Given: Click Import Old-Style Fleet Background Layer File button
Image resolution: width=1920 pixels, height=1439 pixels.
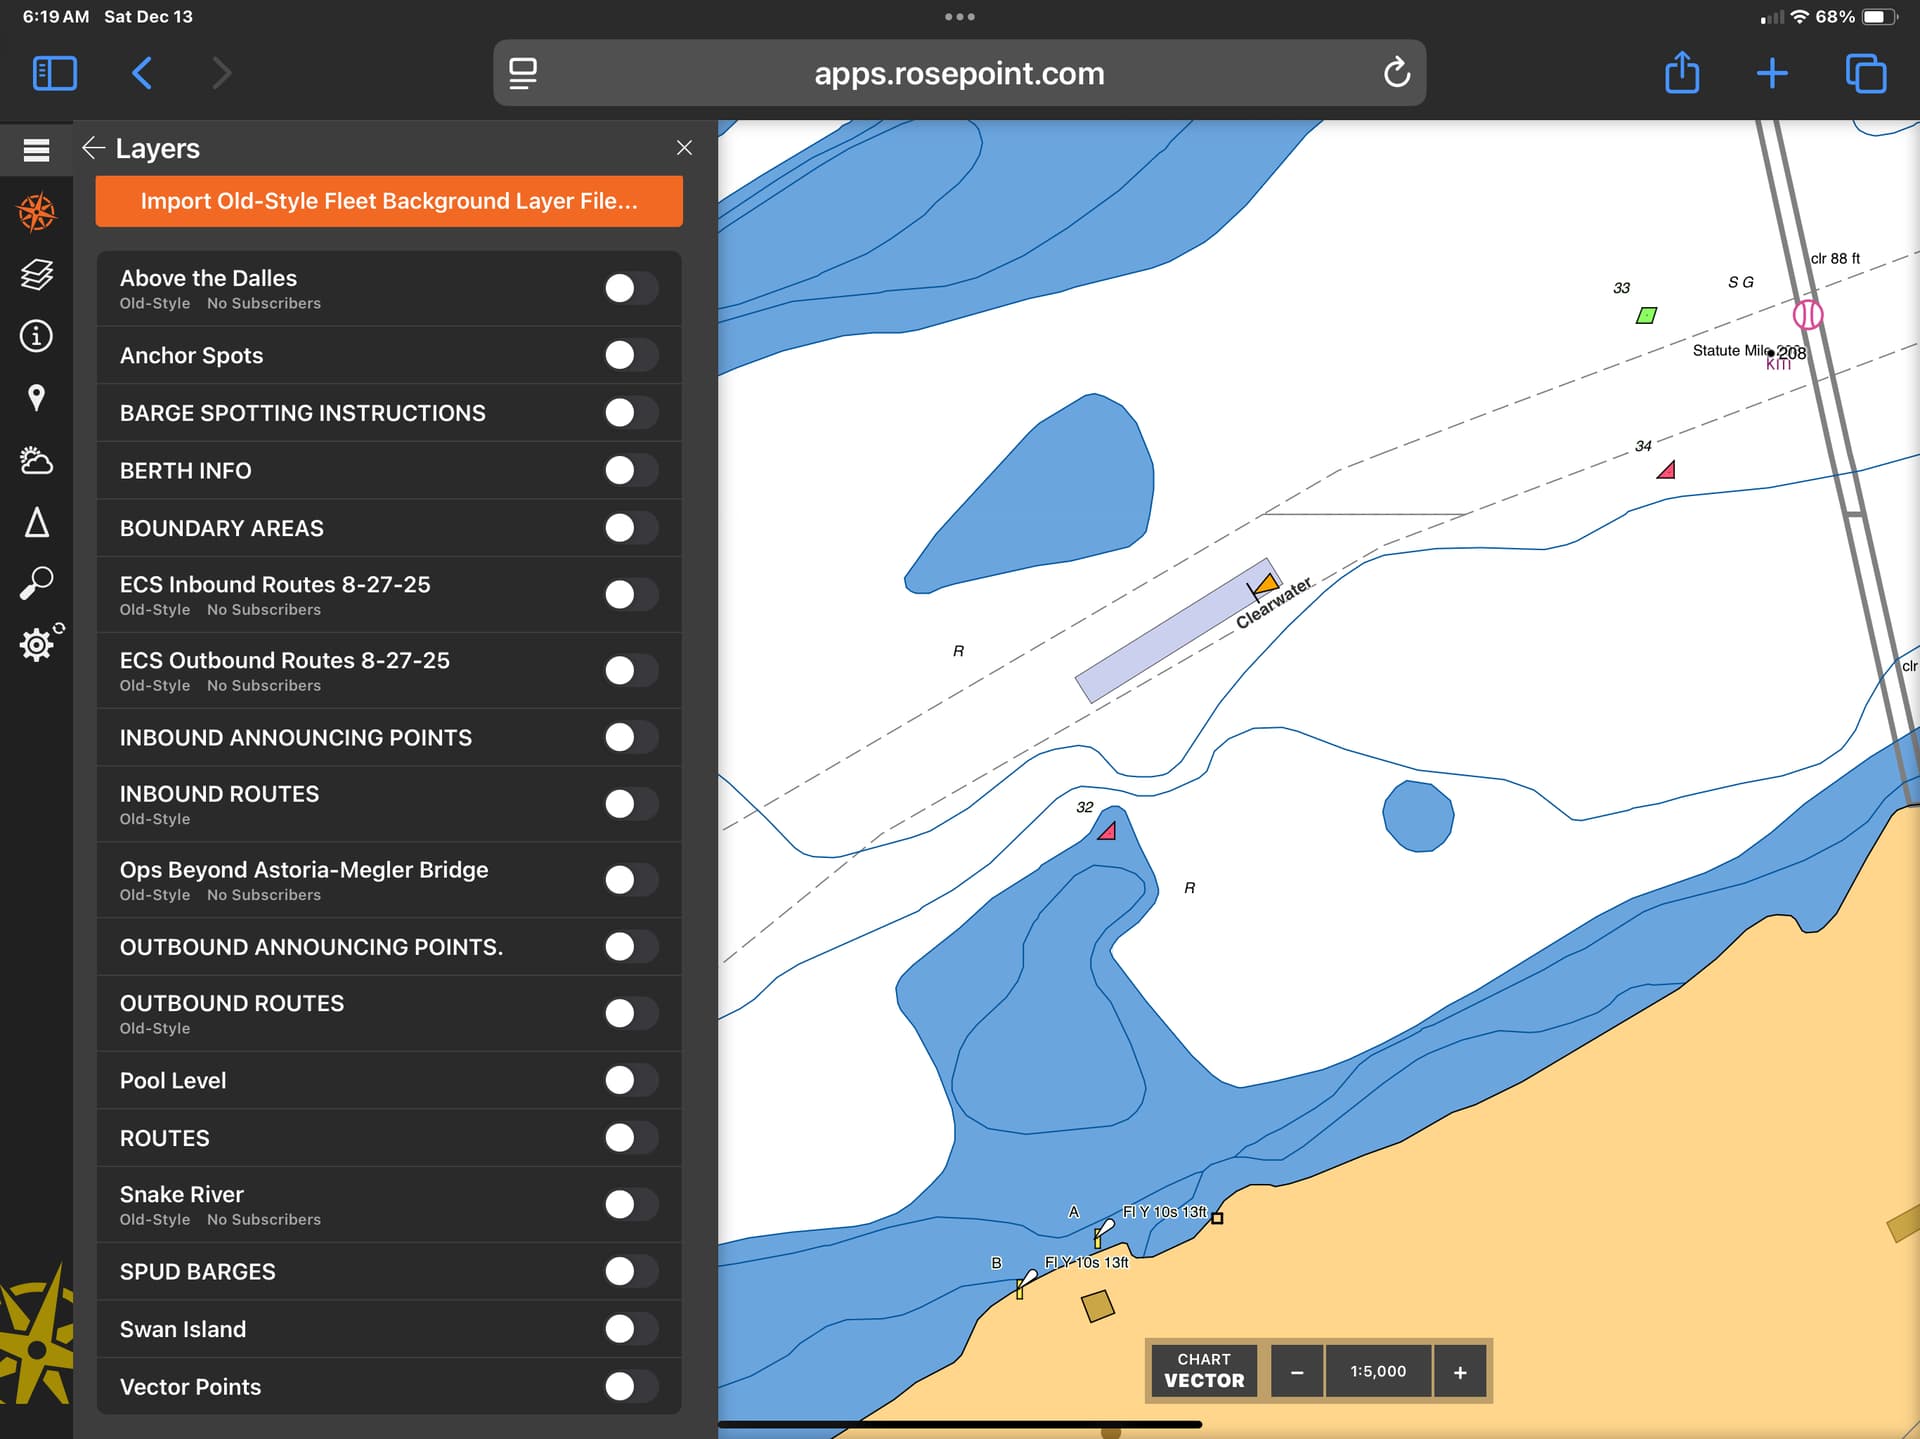Looking at the screenshot, I should coord(389,201).
